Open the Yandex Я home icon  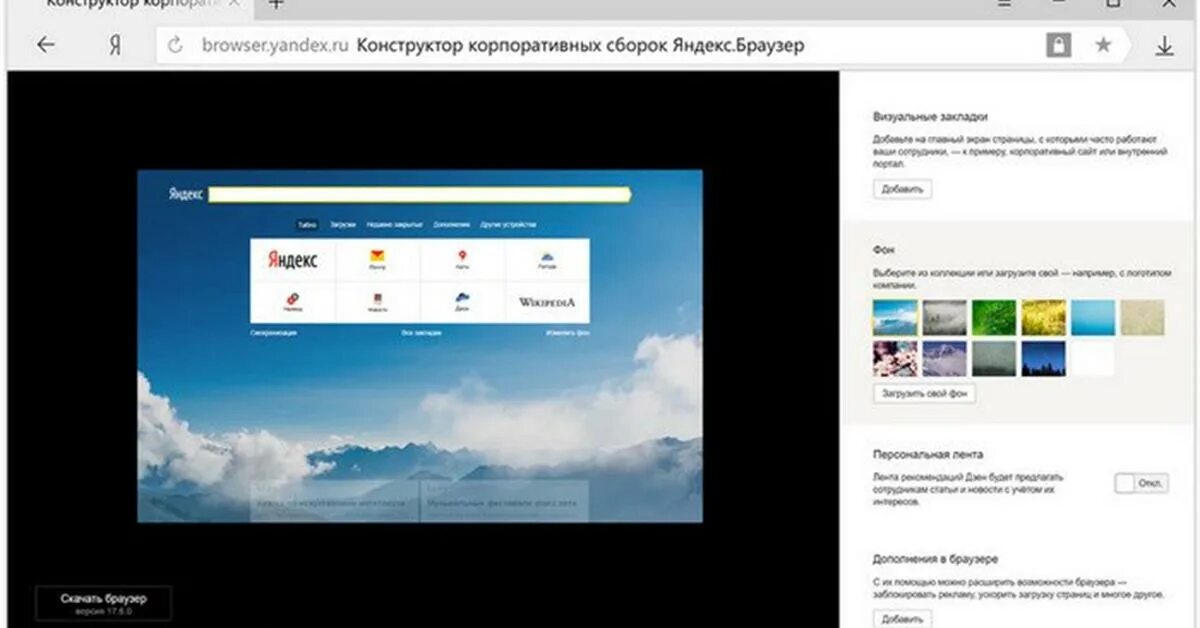point(115,45)
